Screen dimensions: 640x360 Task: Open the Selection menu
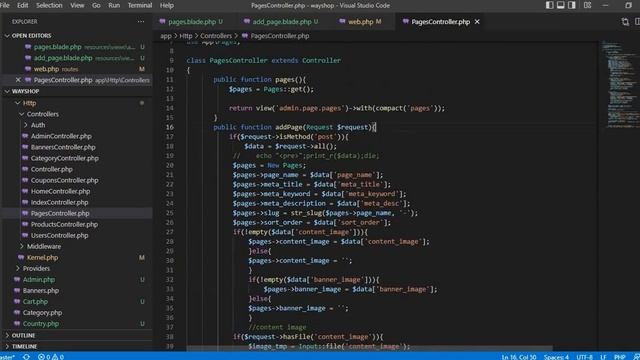49,5
